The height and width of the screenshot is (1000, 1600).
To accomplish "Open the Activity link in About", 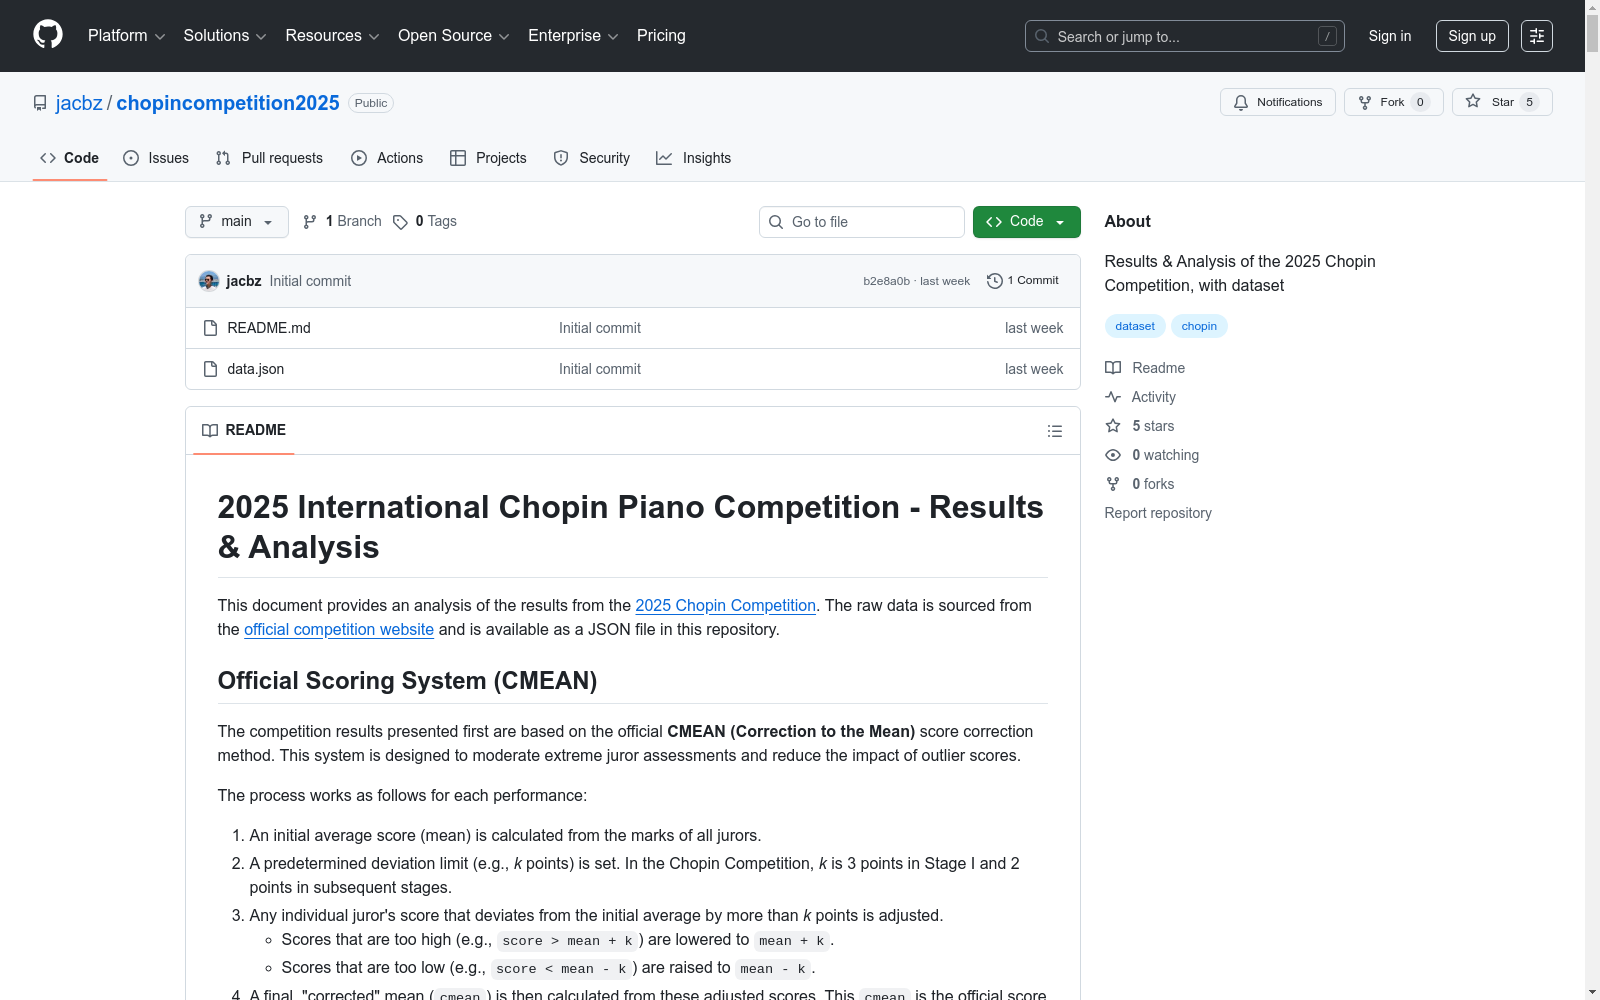I will [x=1140, y=397].
